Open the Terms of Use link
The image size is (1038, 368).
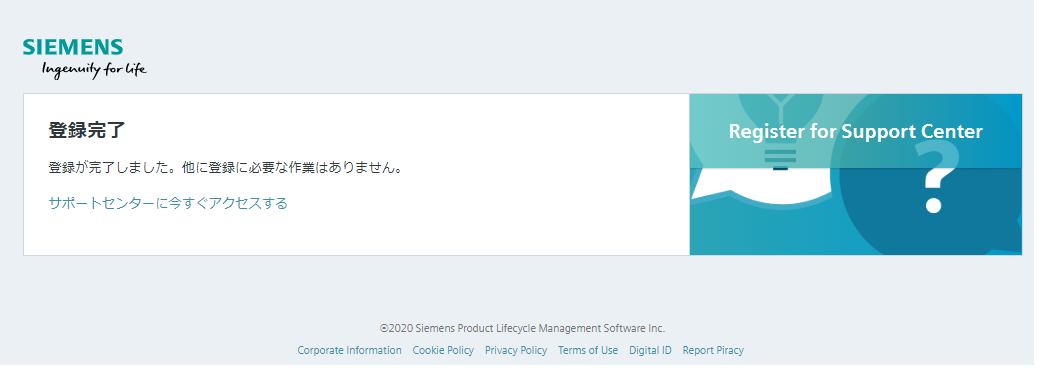[588, 350]
